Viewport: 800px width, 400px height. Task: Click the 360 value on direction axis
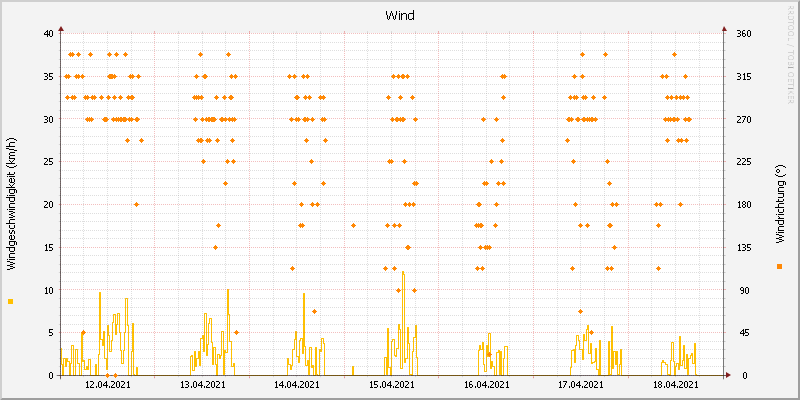(743, 34)
